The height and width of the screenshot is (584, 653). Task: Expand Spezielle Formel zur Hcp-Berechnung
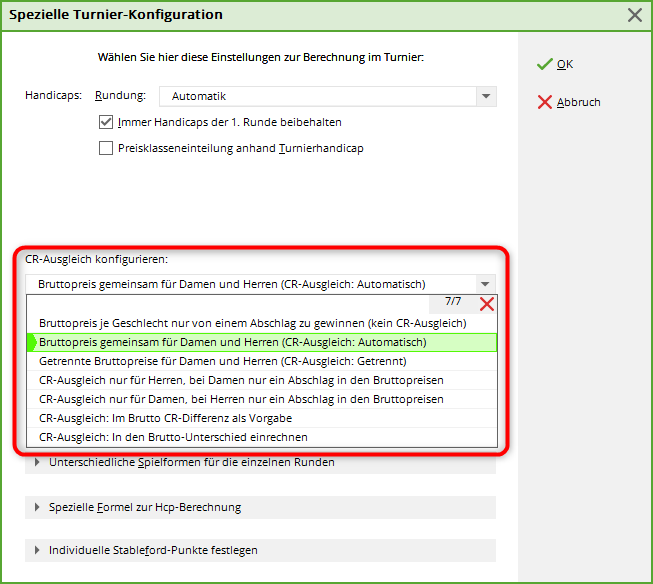pyautogui.click(x=260, y=507)
